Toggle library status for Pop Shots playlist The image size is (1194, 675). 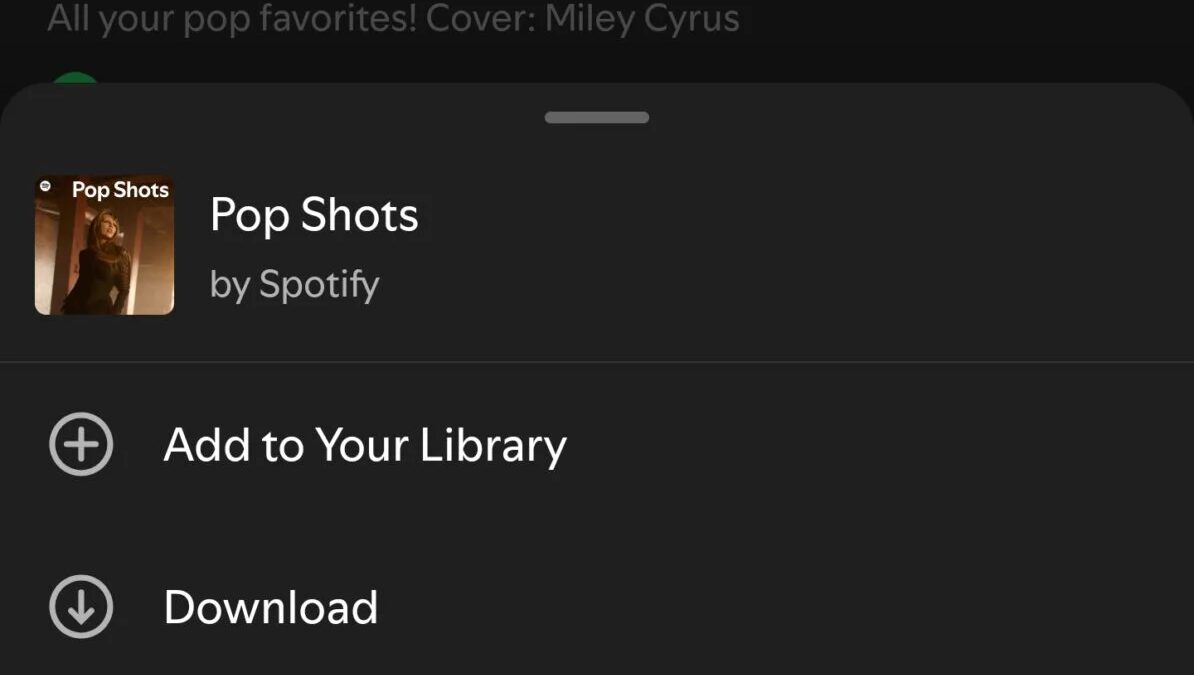[x=365, y=444]
